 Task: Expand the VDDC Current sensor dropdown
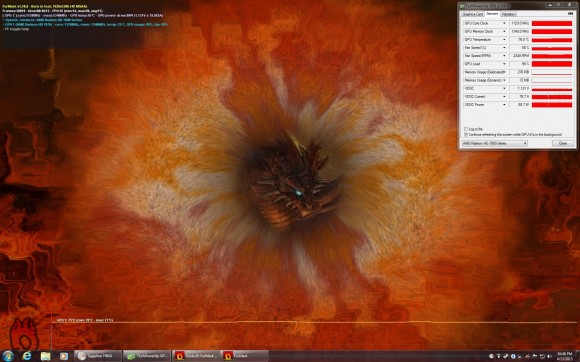tap(504, 97)
